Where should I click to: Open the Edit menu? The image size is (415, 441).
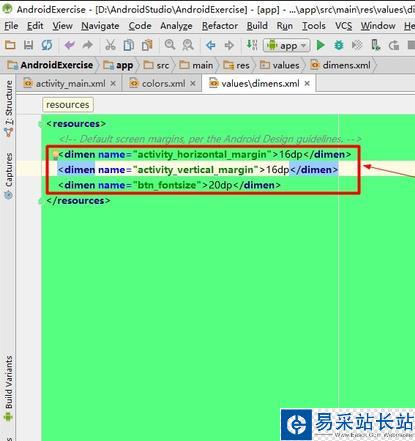point(35,26)
